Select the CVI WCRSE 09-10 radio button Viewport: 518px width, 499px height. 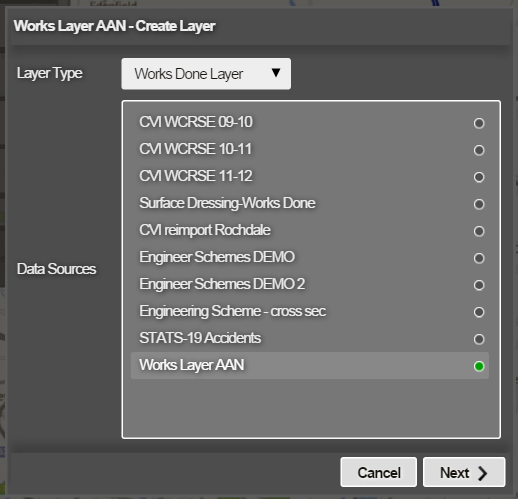[x=479, y=123]
